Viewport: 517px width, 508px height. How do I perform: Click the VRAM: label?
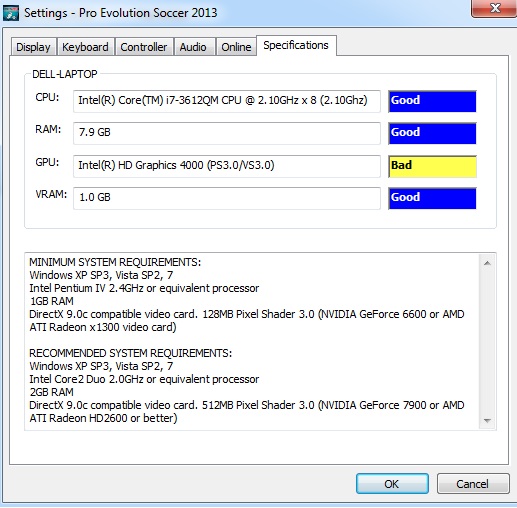click(x=51, y=194)
